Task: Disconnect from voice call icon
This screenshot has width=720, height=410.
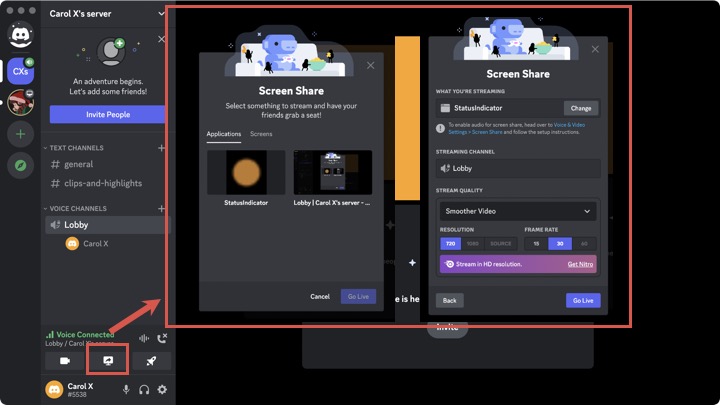Action: pyautogui.click(x=162, y=338)
